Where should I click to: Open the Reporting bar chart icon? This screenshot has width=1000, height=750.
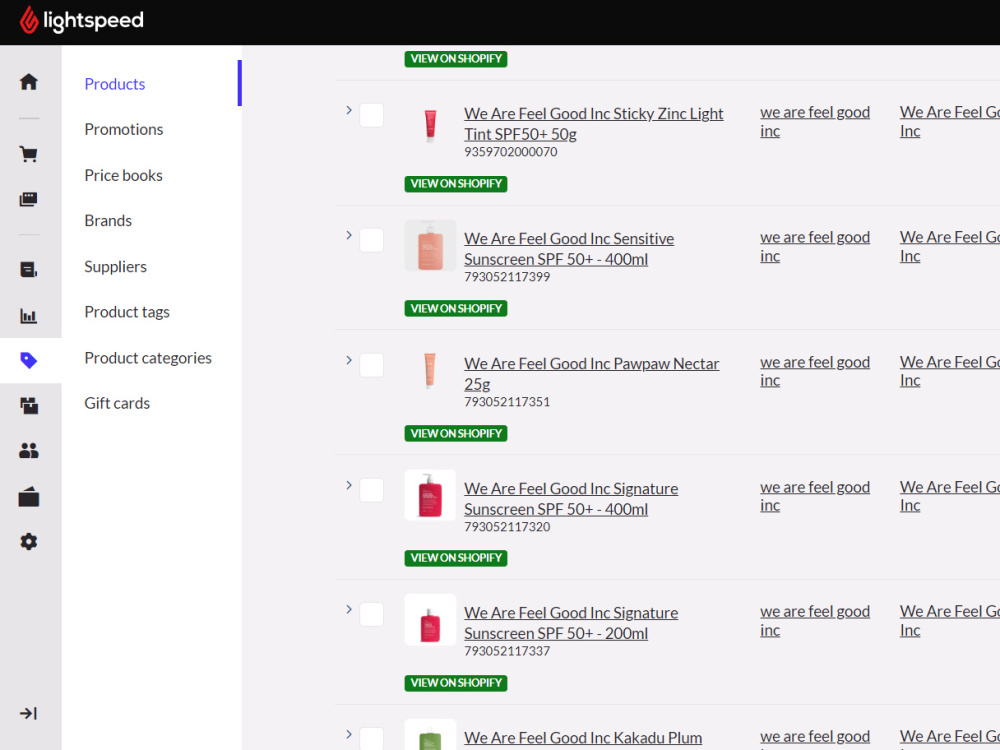pyautogui.click(x=29, y=316)
